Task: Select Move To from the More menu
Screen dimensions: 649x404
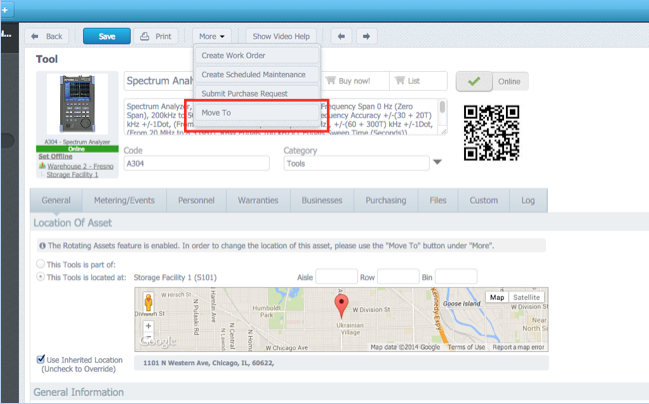Action: click(x=216, y=113)
